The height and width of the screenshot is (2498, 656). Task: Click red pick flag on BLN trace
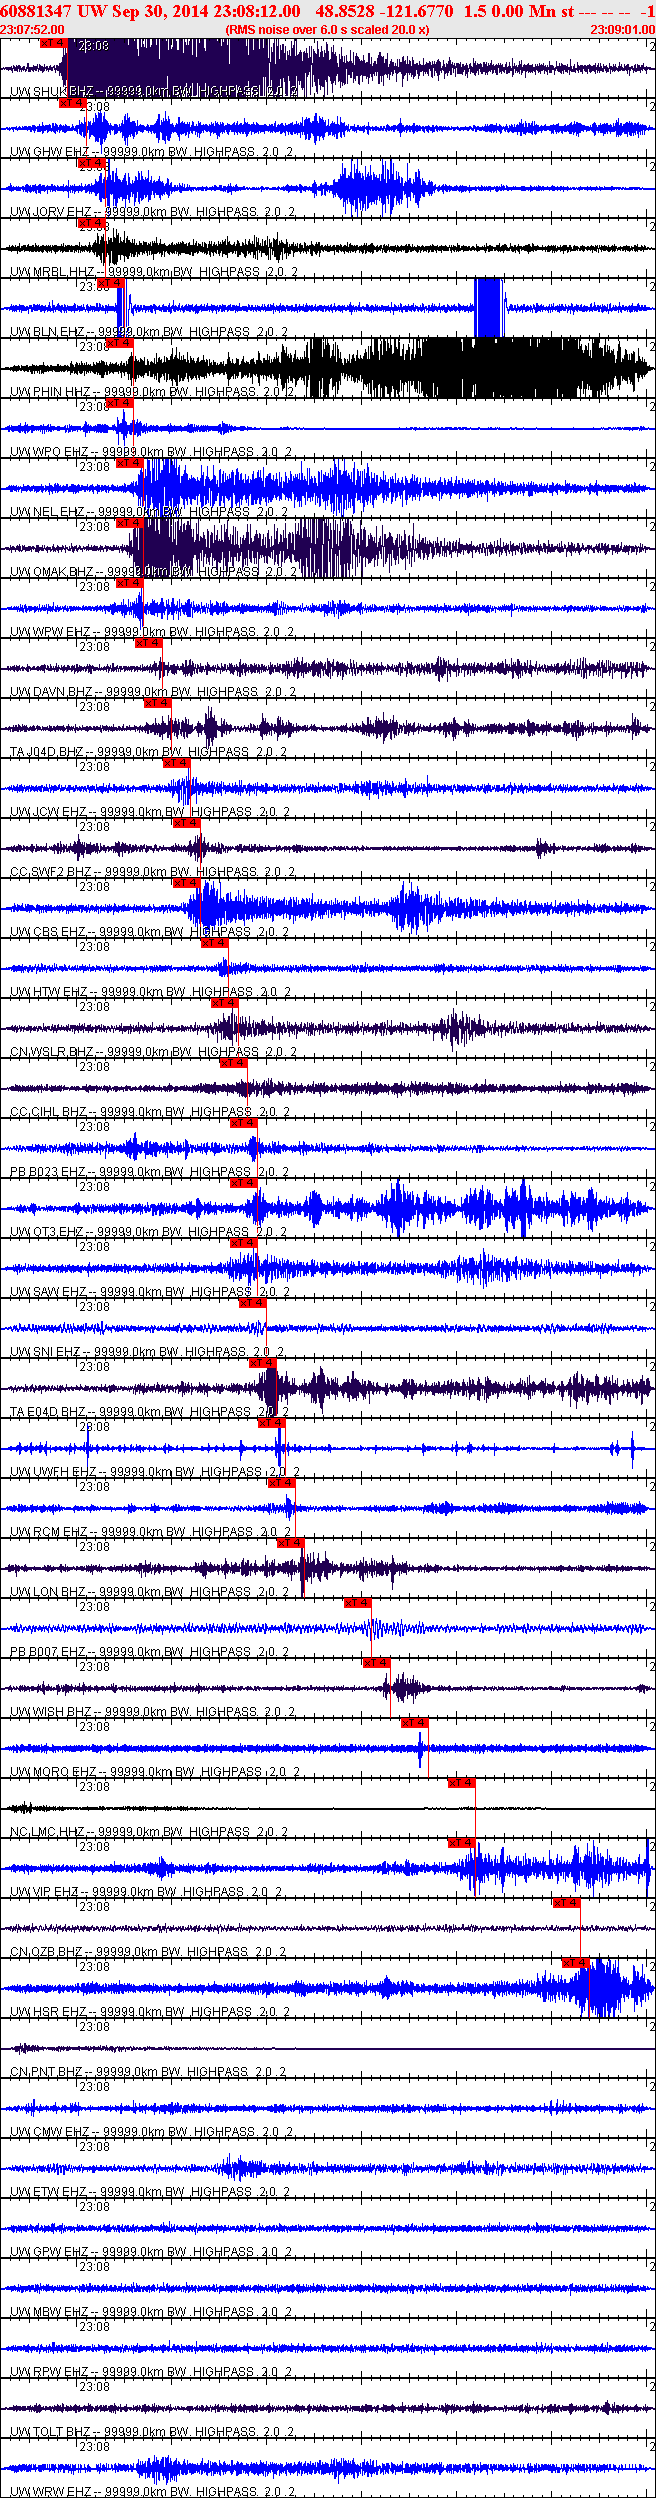coord(111,283)
